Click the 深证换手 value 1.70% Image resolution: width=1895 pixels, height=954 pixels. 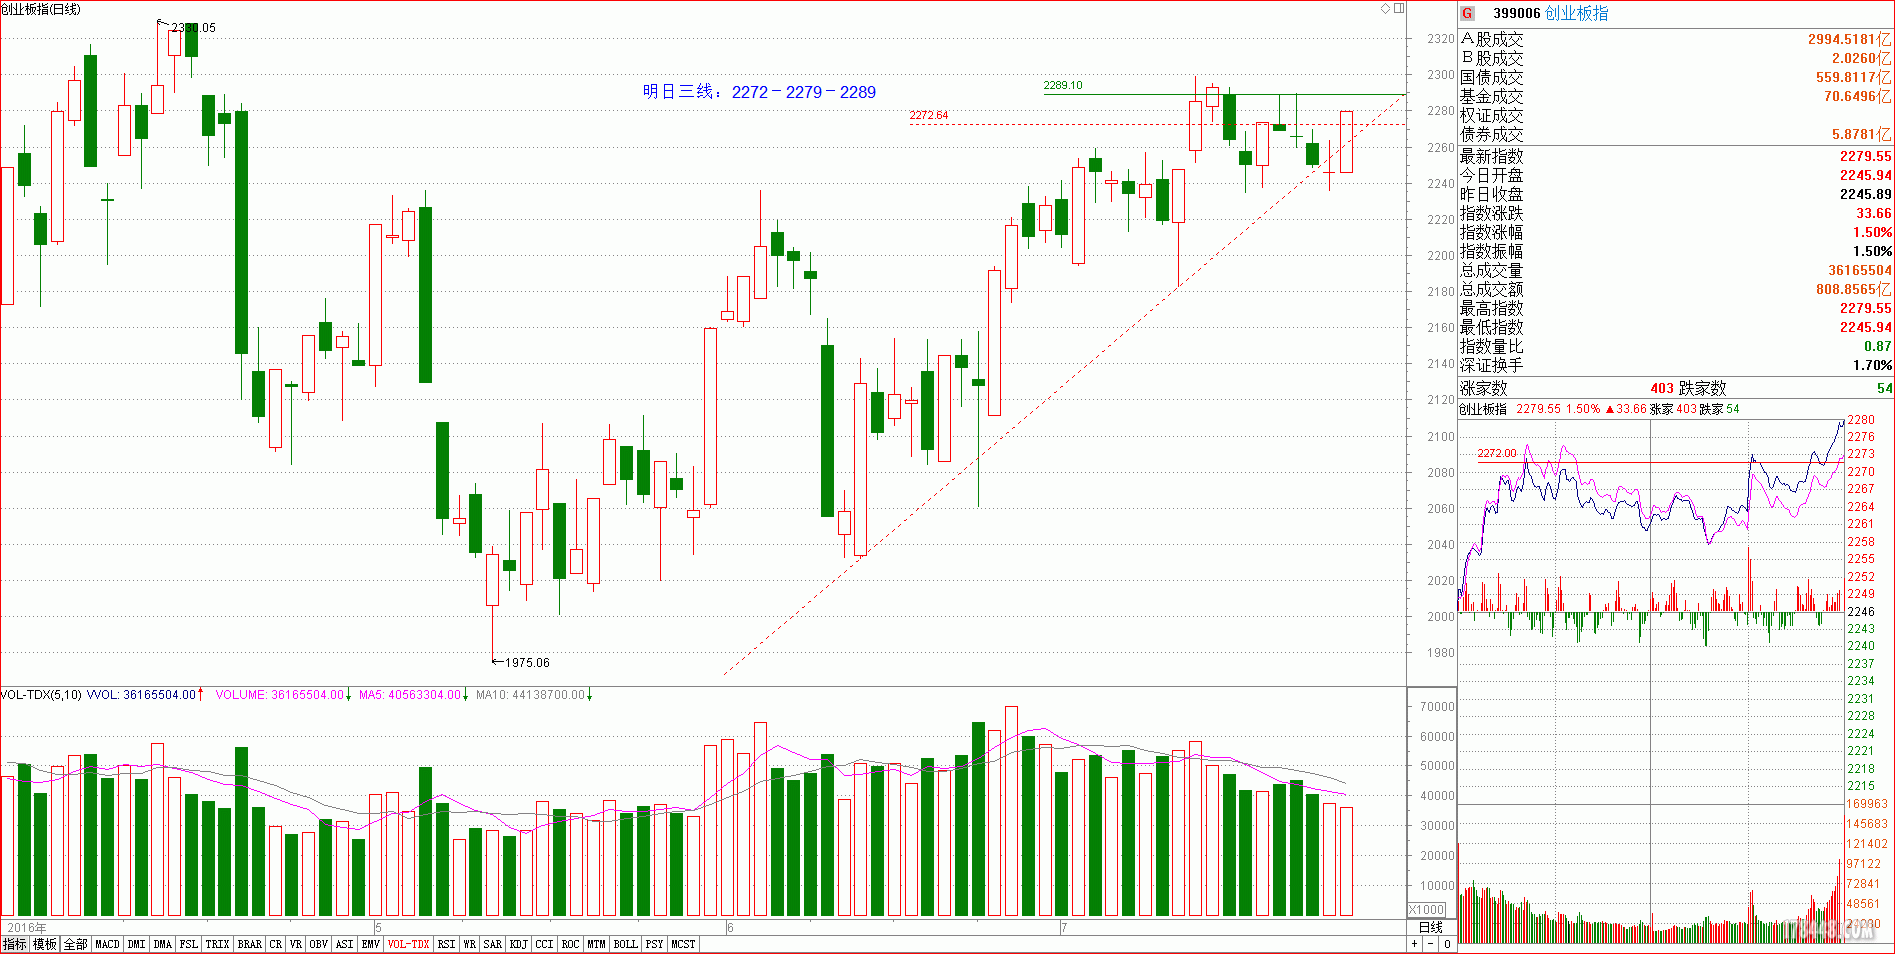point(1871,365)
